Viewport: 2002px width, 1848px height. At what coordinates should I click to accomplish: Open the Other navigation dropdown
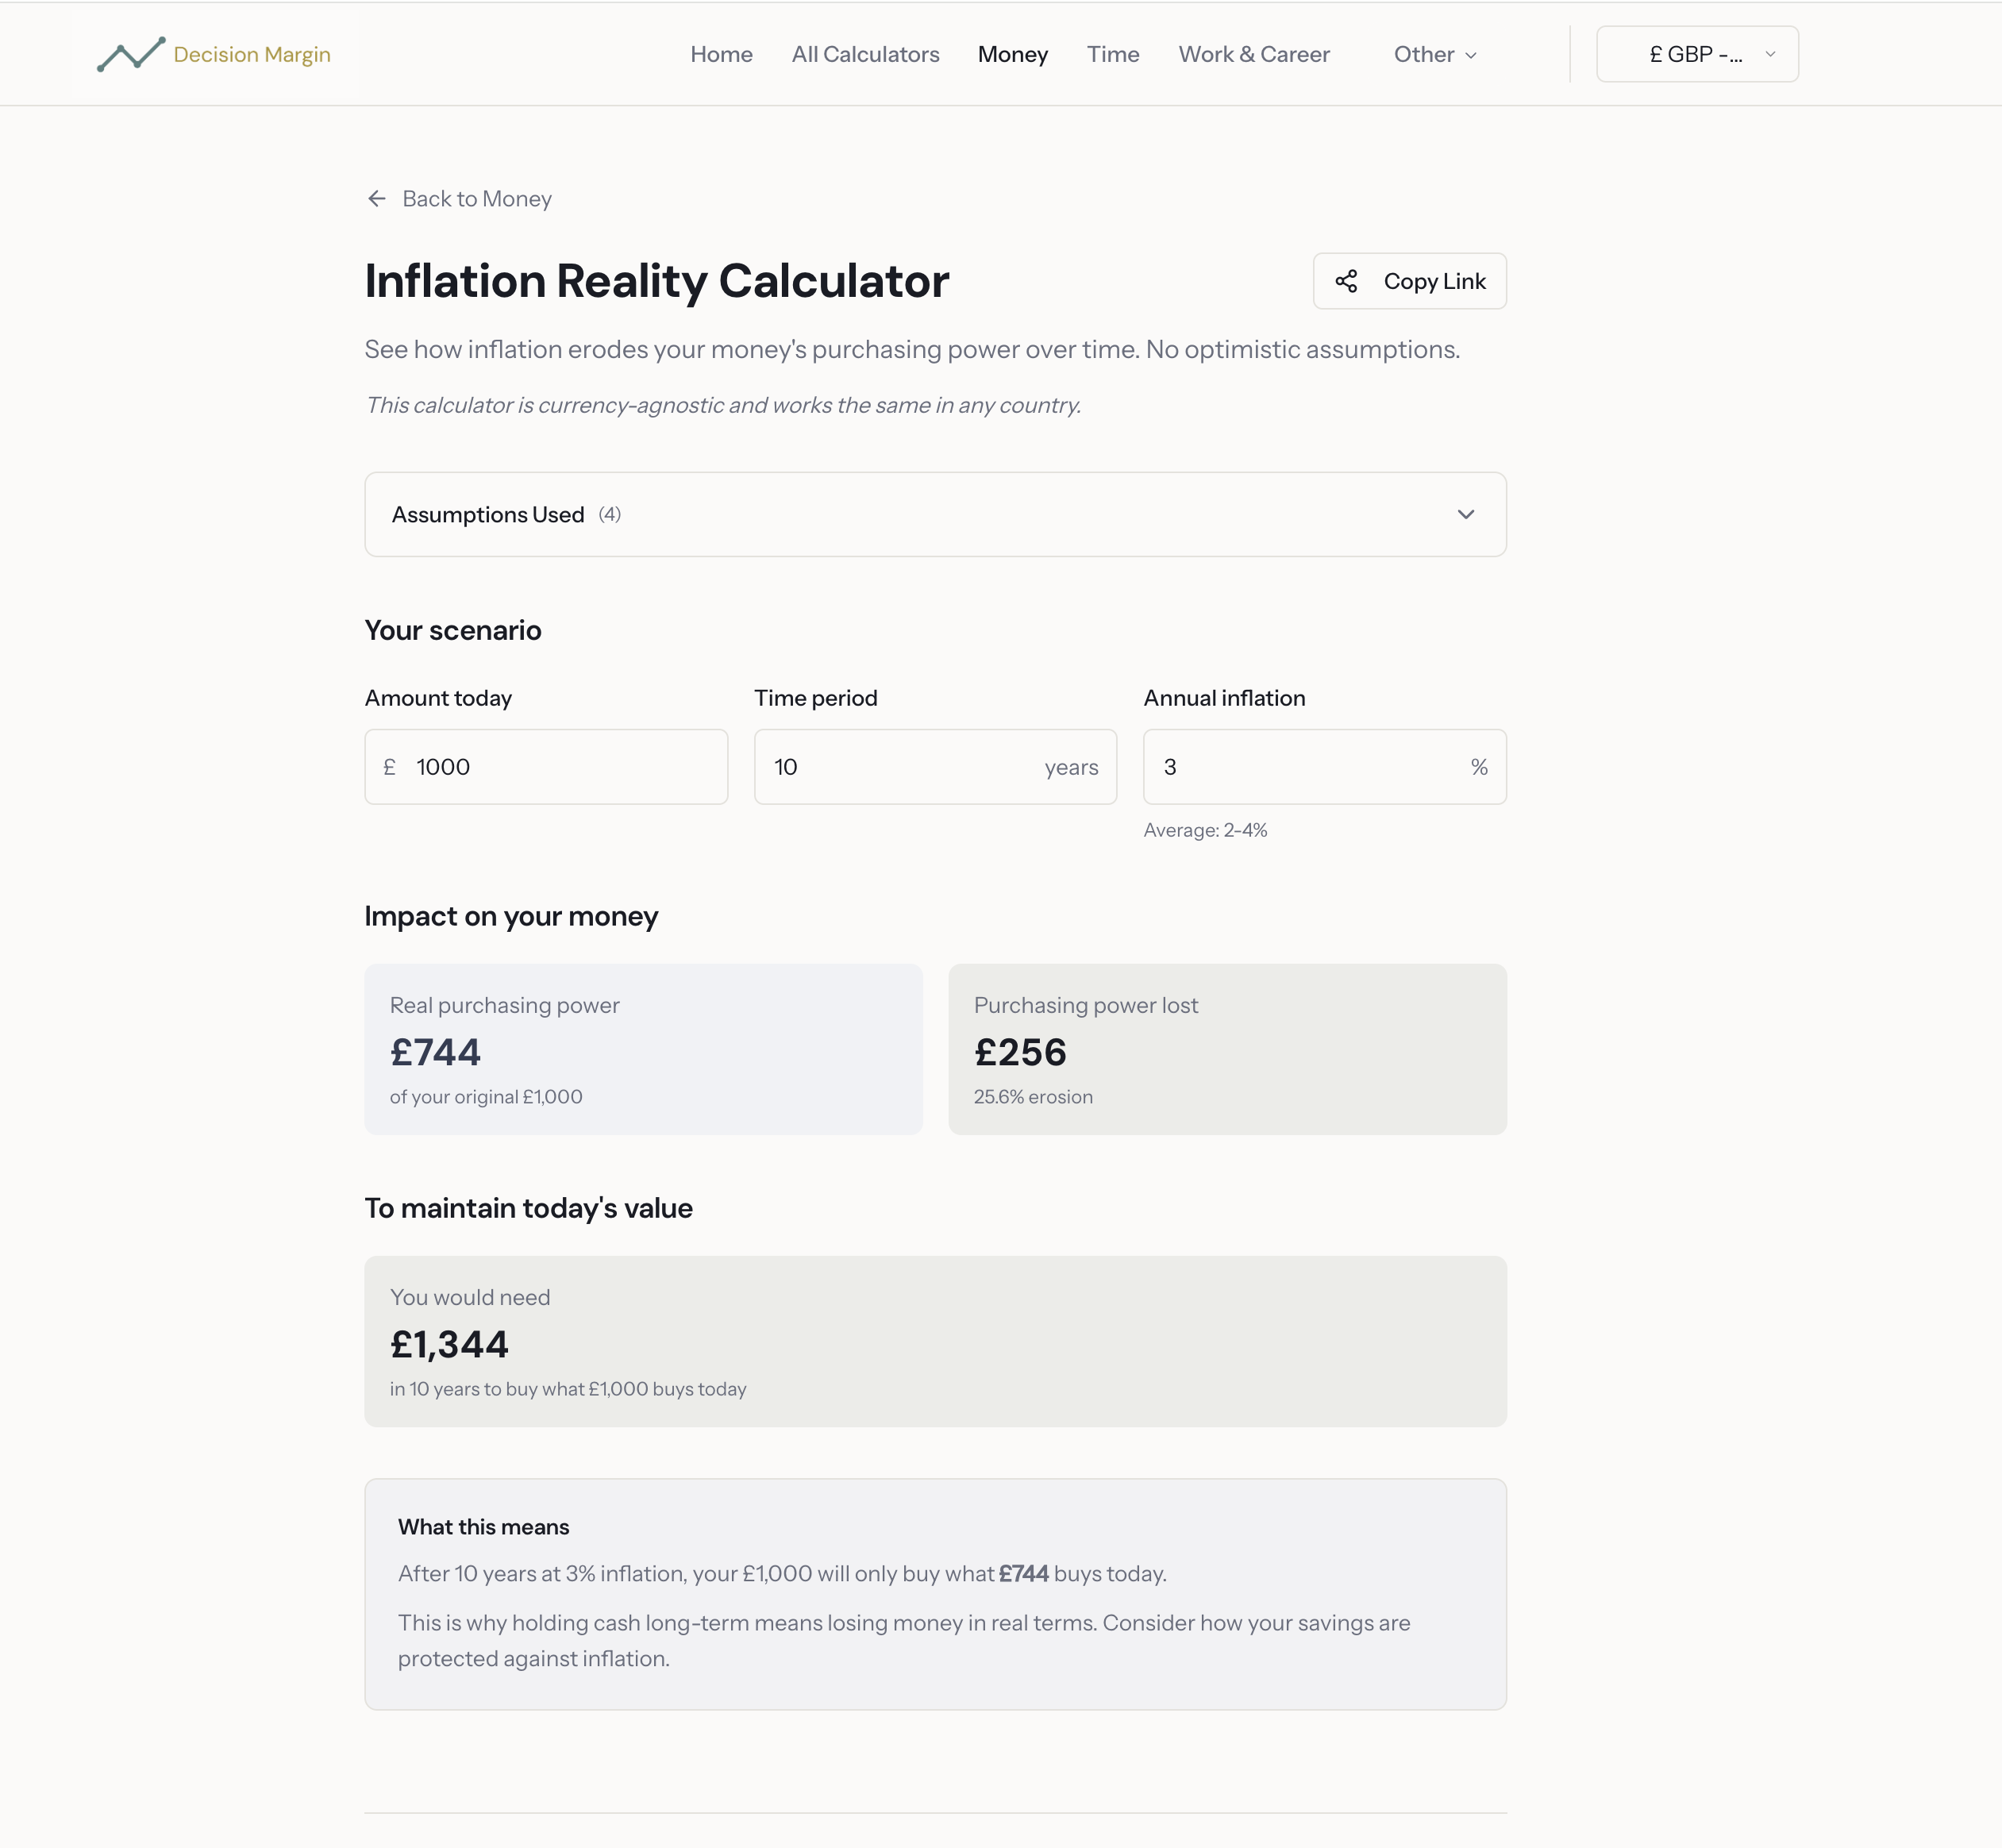click(1432, 55)
